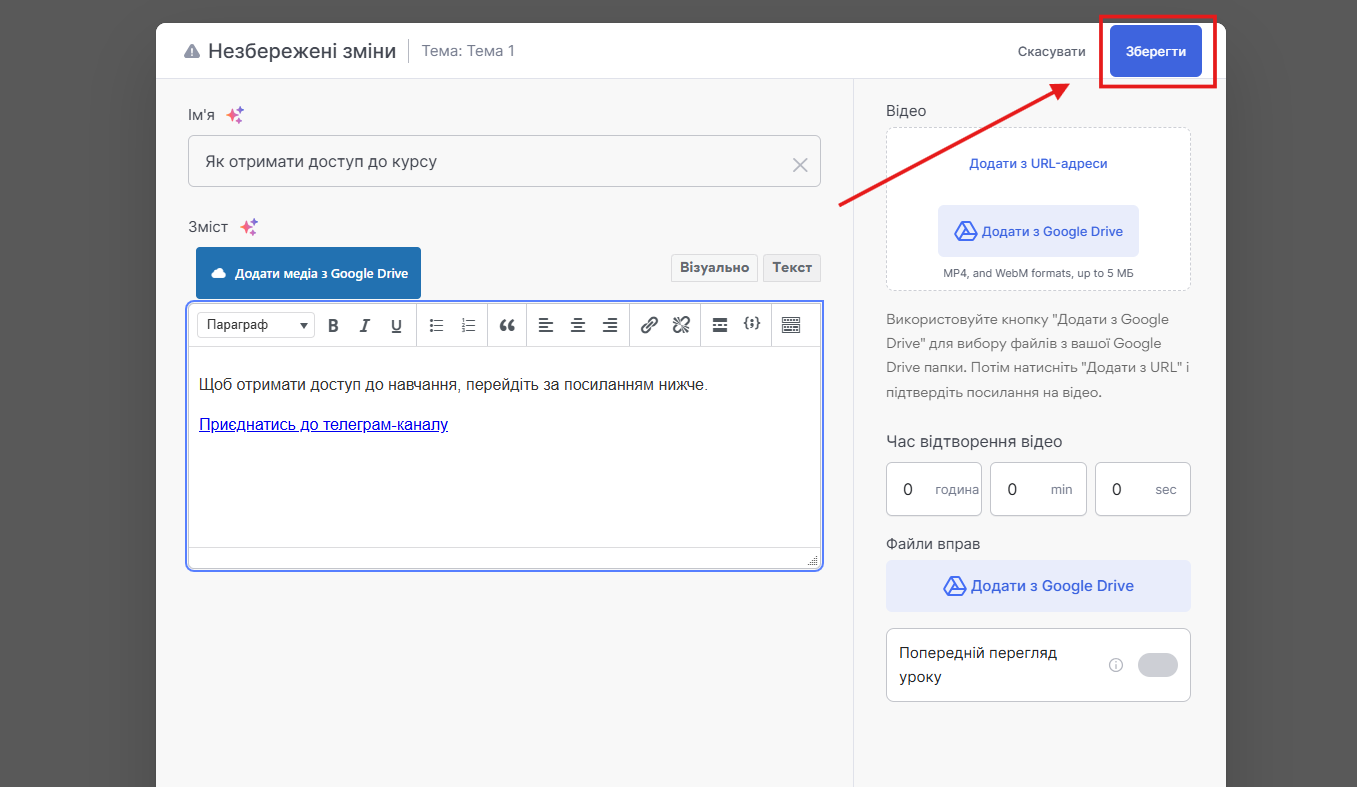Apply blockquote formatting
The height and width of the screenshot is (787, 1357).
point(507,325)
